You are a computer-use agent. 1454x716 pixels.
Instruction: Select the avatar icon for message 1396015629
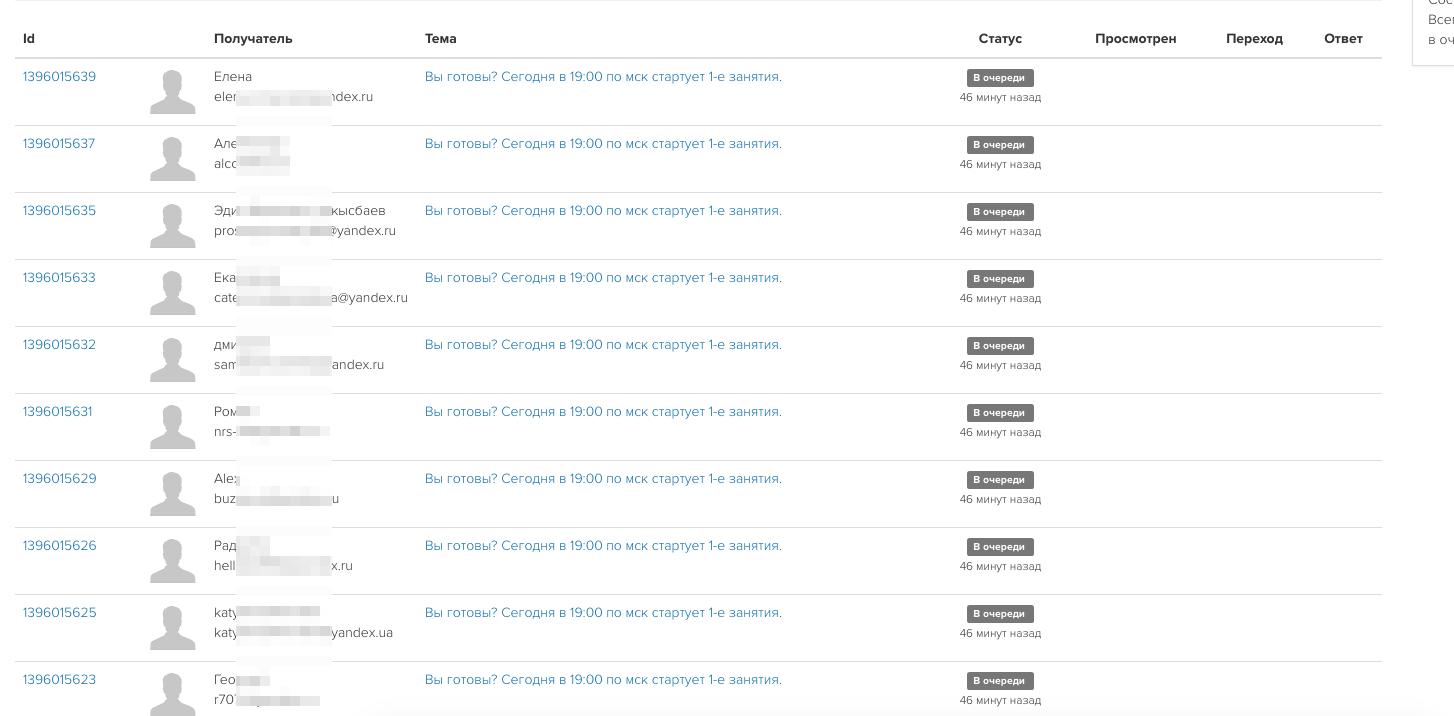click(172, 493)
